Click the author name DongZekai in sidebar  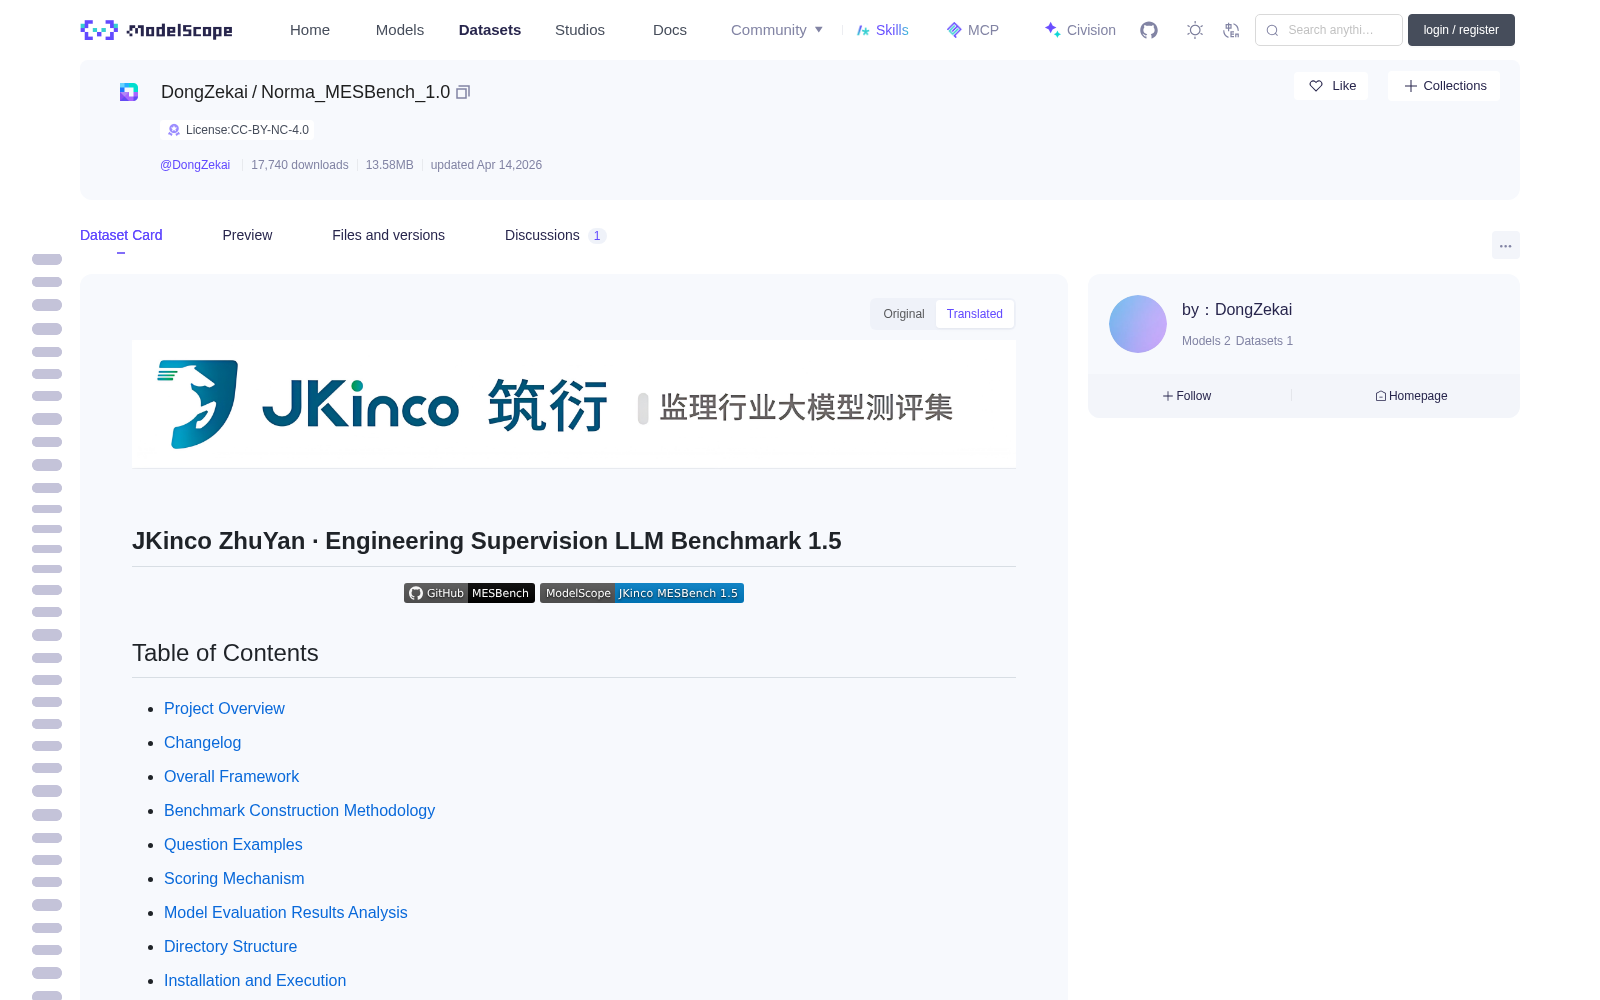coord(1253,310)
